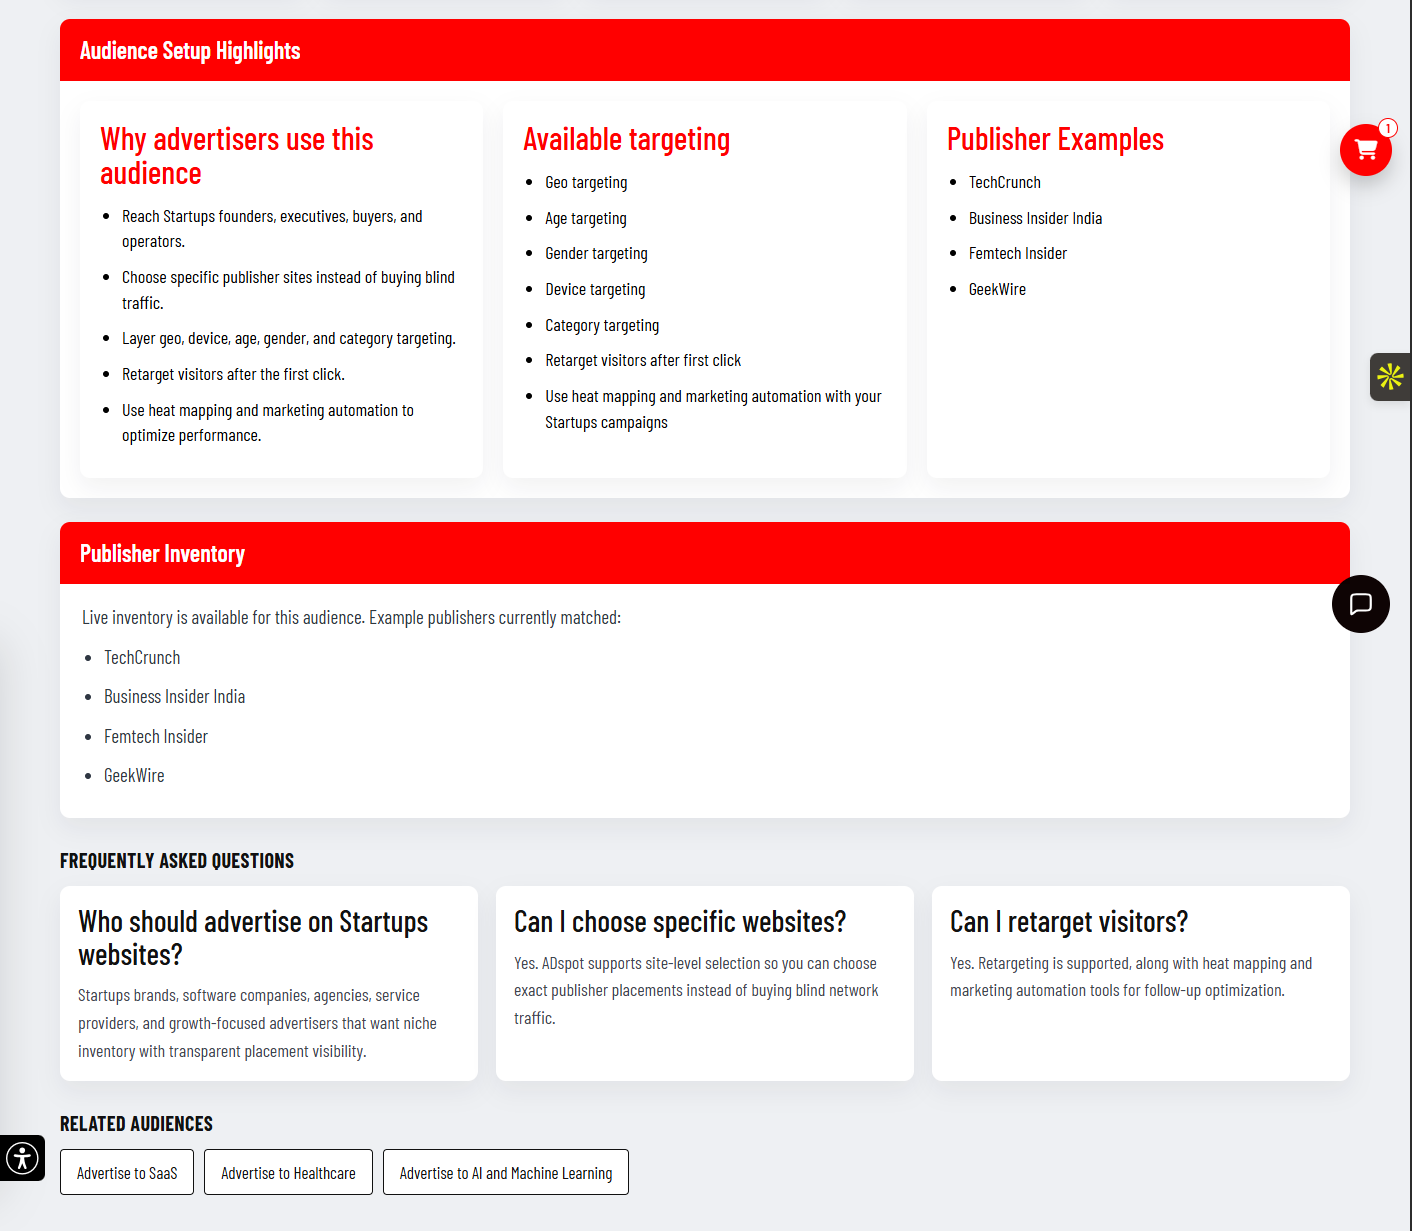Click the Related Audiences heading
This screenshot has width=1412, height=1231.
(x=136, y=1123)
